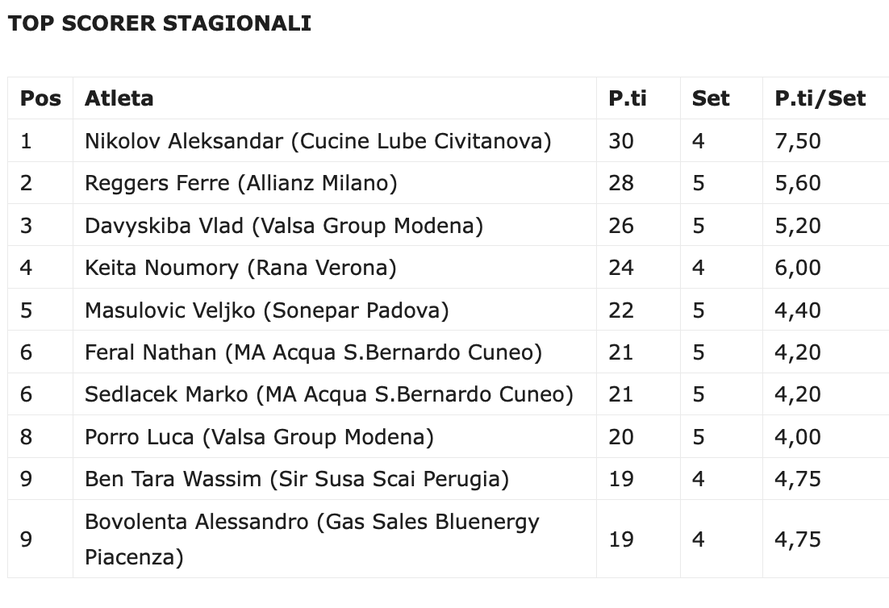Click Porro Luca's 4,00 average cell

(798, 437)
